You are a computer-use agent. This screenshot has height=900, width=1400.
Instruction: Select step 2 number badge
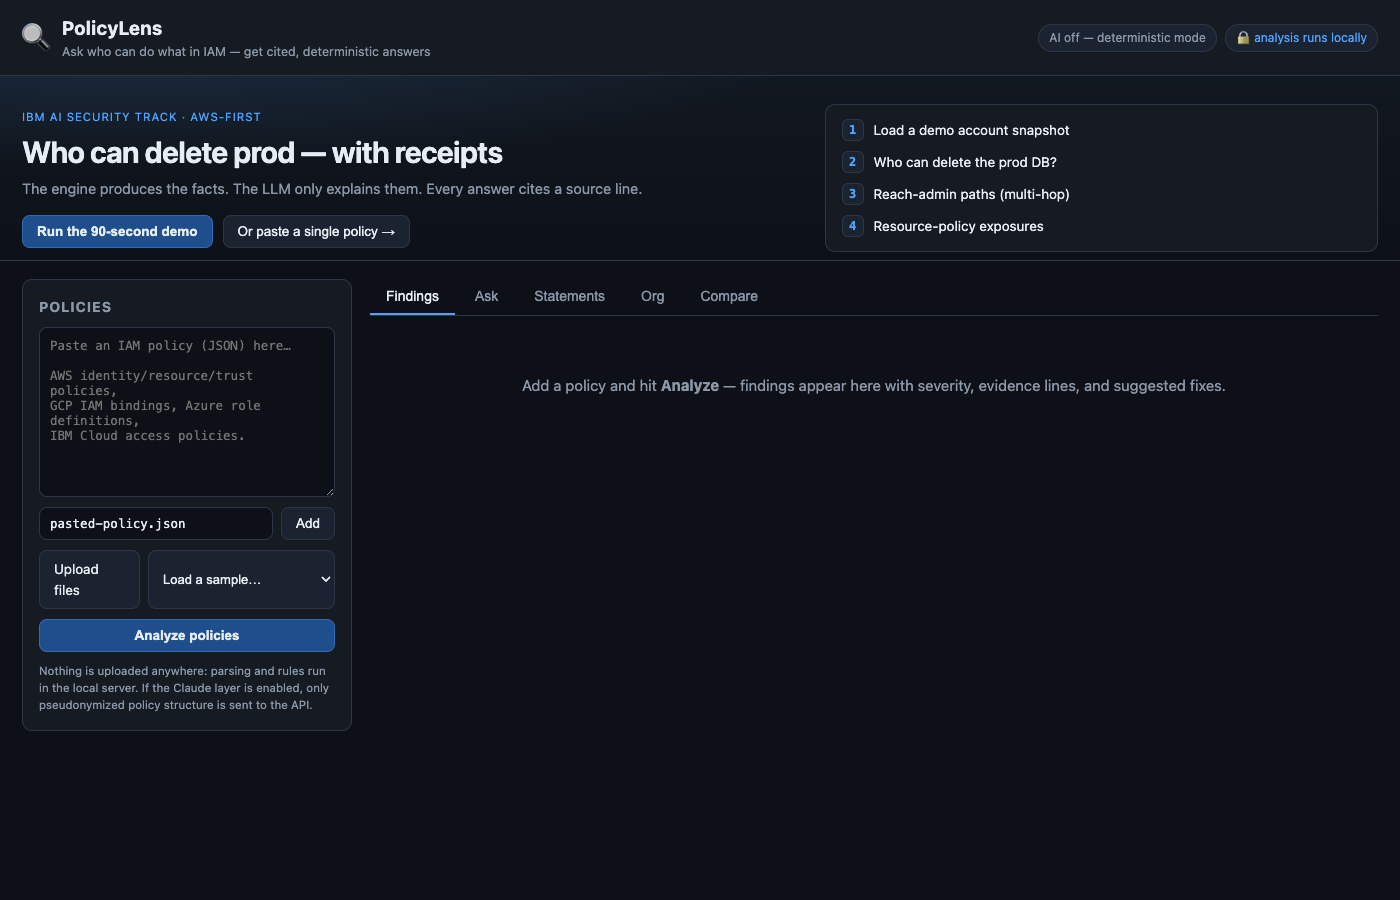coord(852,162)
